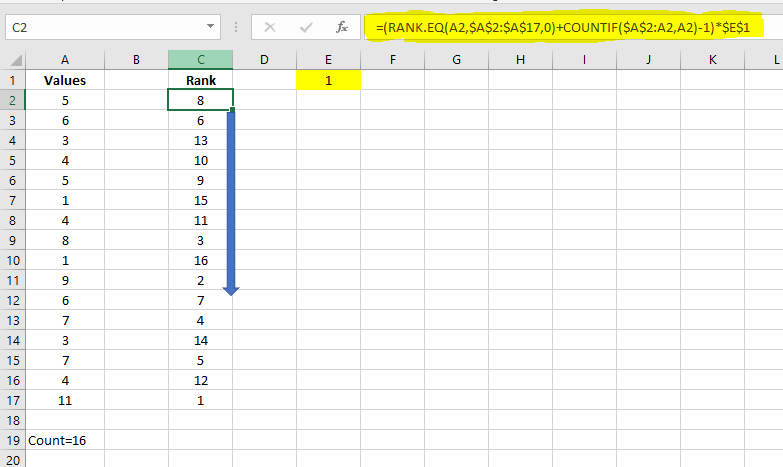Click cell C3 with value 6
The height and width of the screenshot is (467, 783).
pos(201,120)
